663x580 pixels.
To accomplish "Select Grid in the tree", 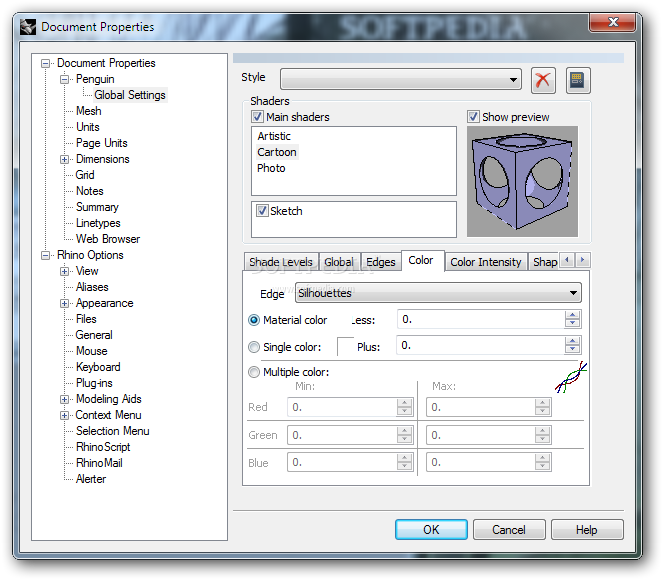I will (85, 175).
